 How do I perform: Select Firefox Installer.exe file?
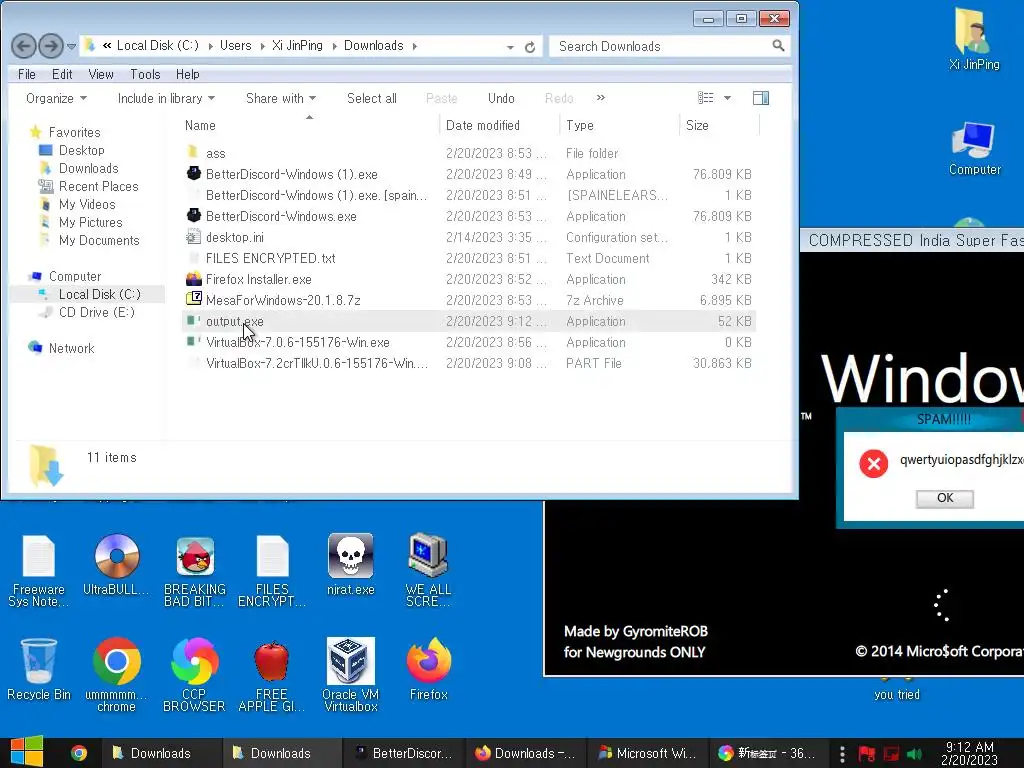pyautogui.click(x=468, y=279)
